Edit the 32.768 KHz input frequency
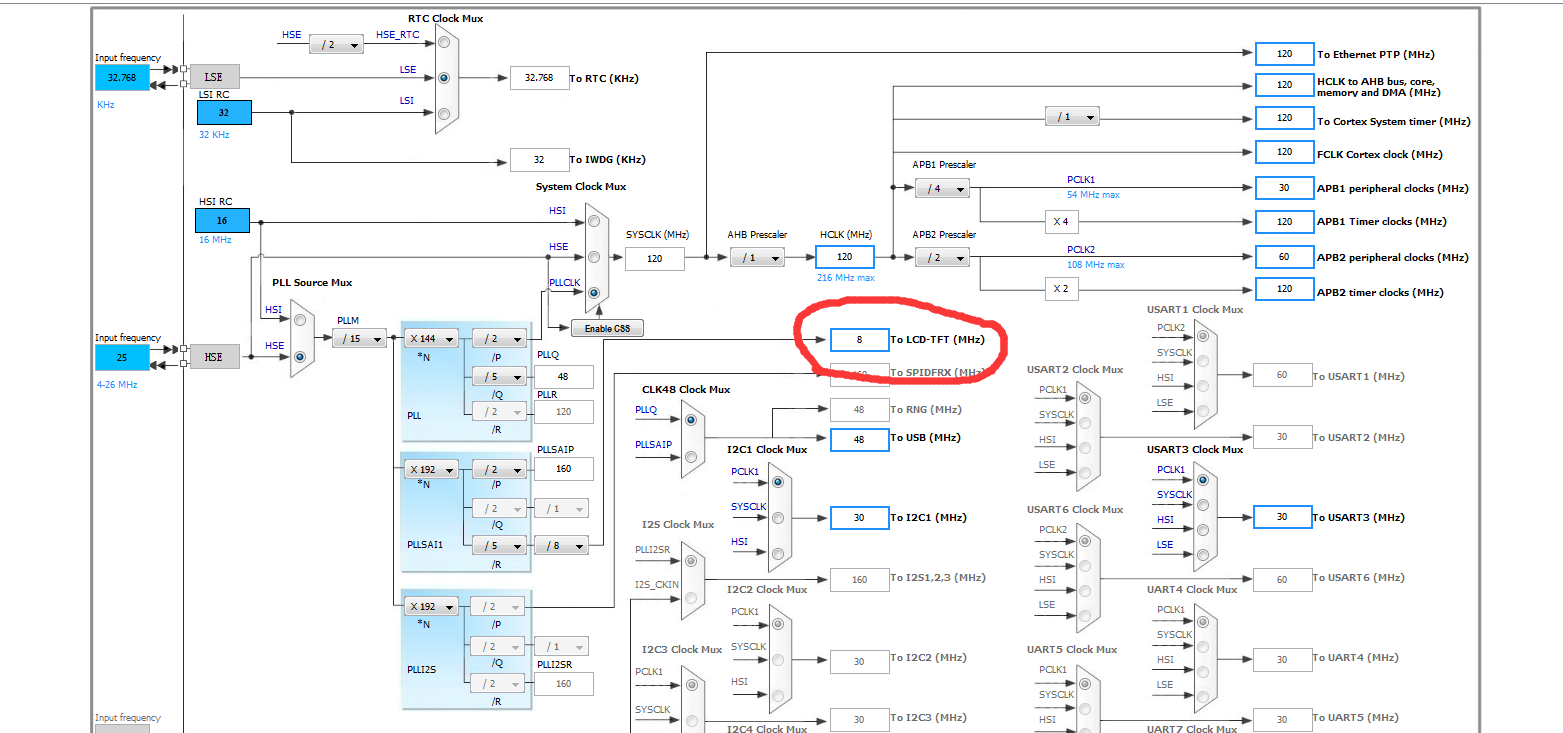Image resolution: width=1563 pixels, height=733 pixels. tap(122, 77)
